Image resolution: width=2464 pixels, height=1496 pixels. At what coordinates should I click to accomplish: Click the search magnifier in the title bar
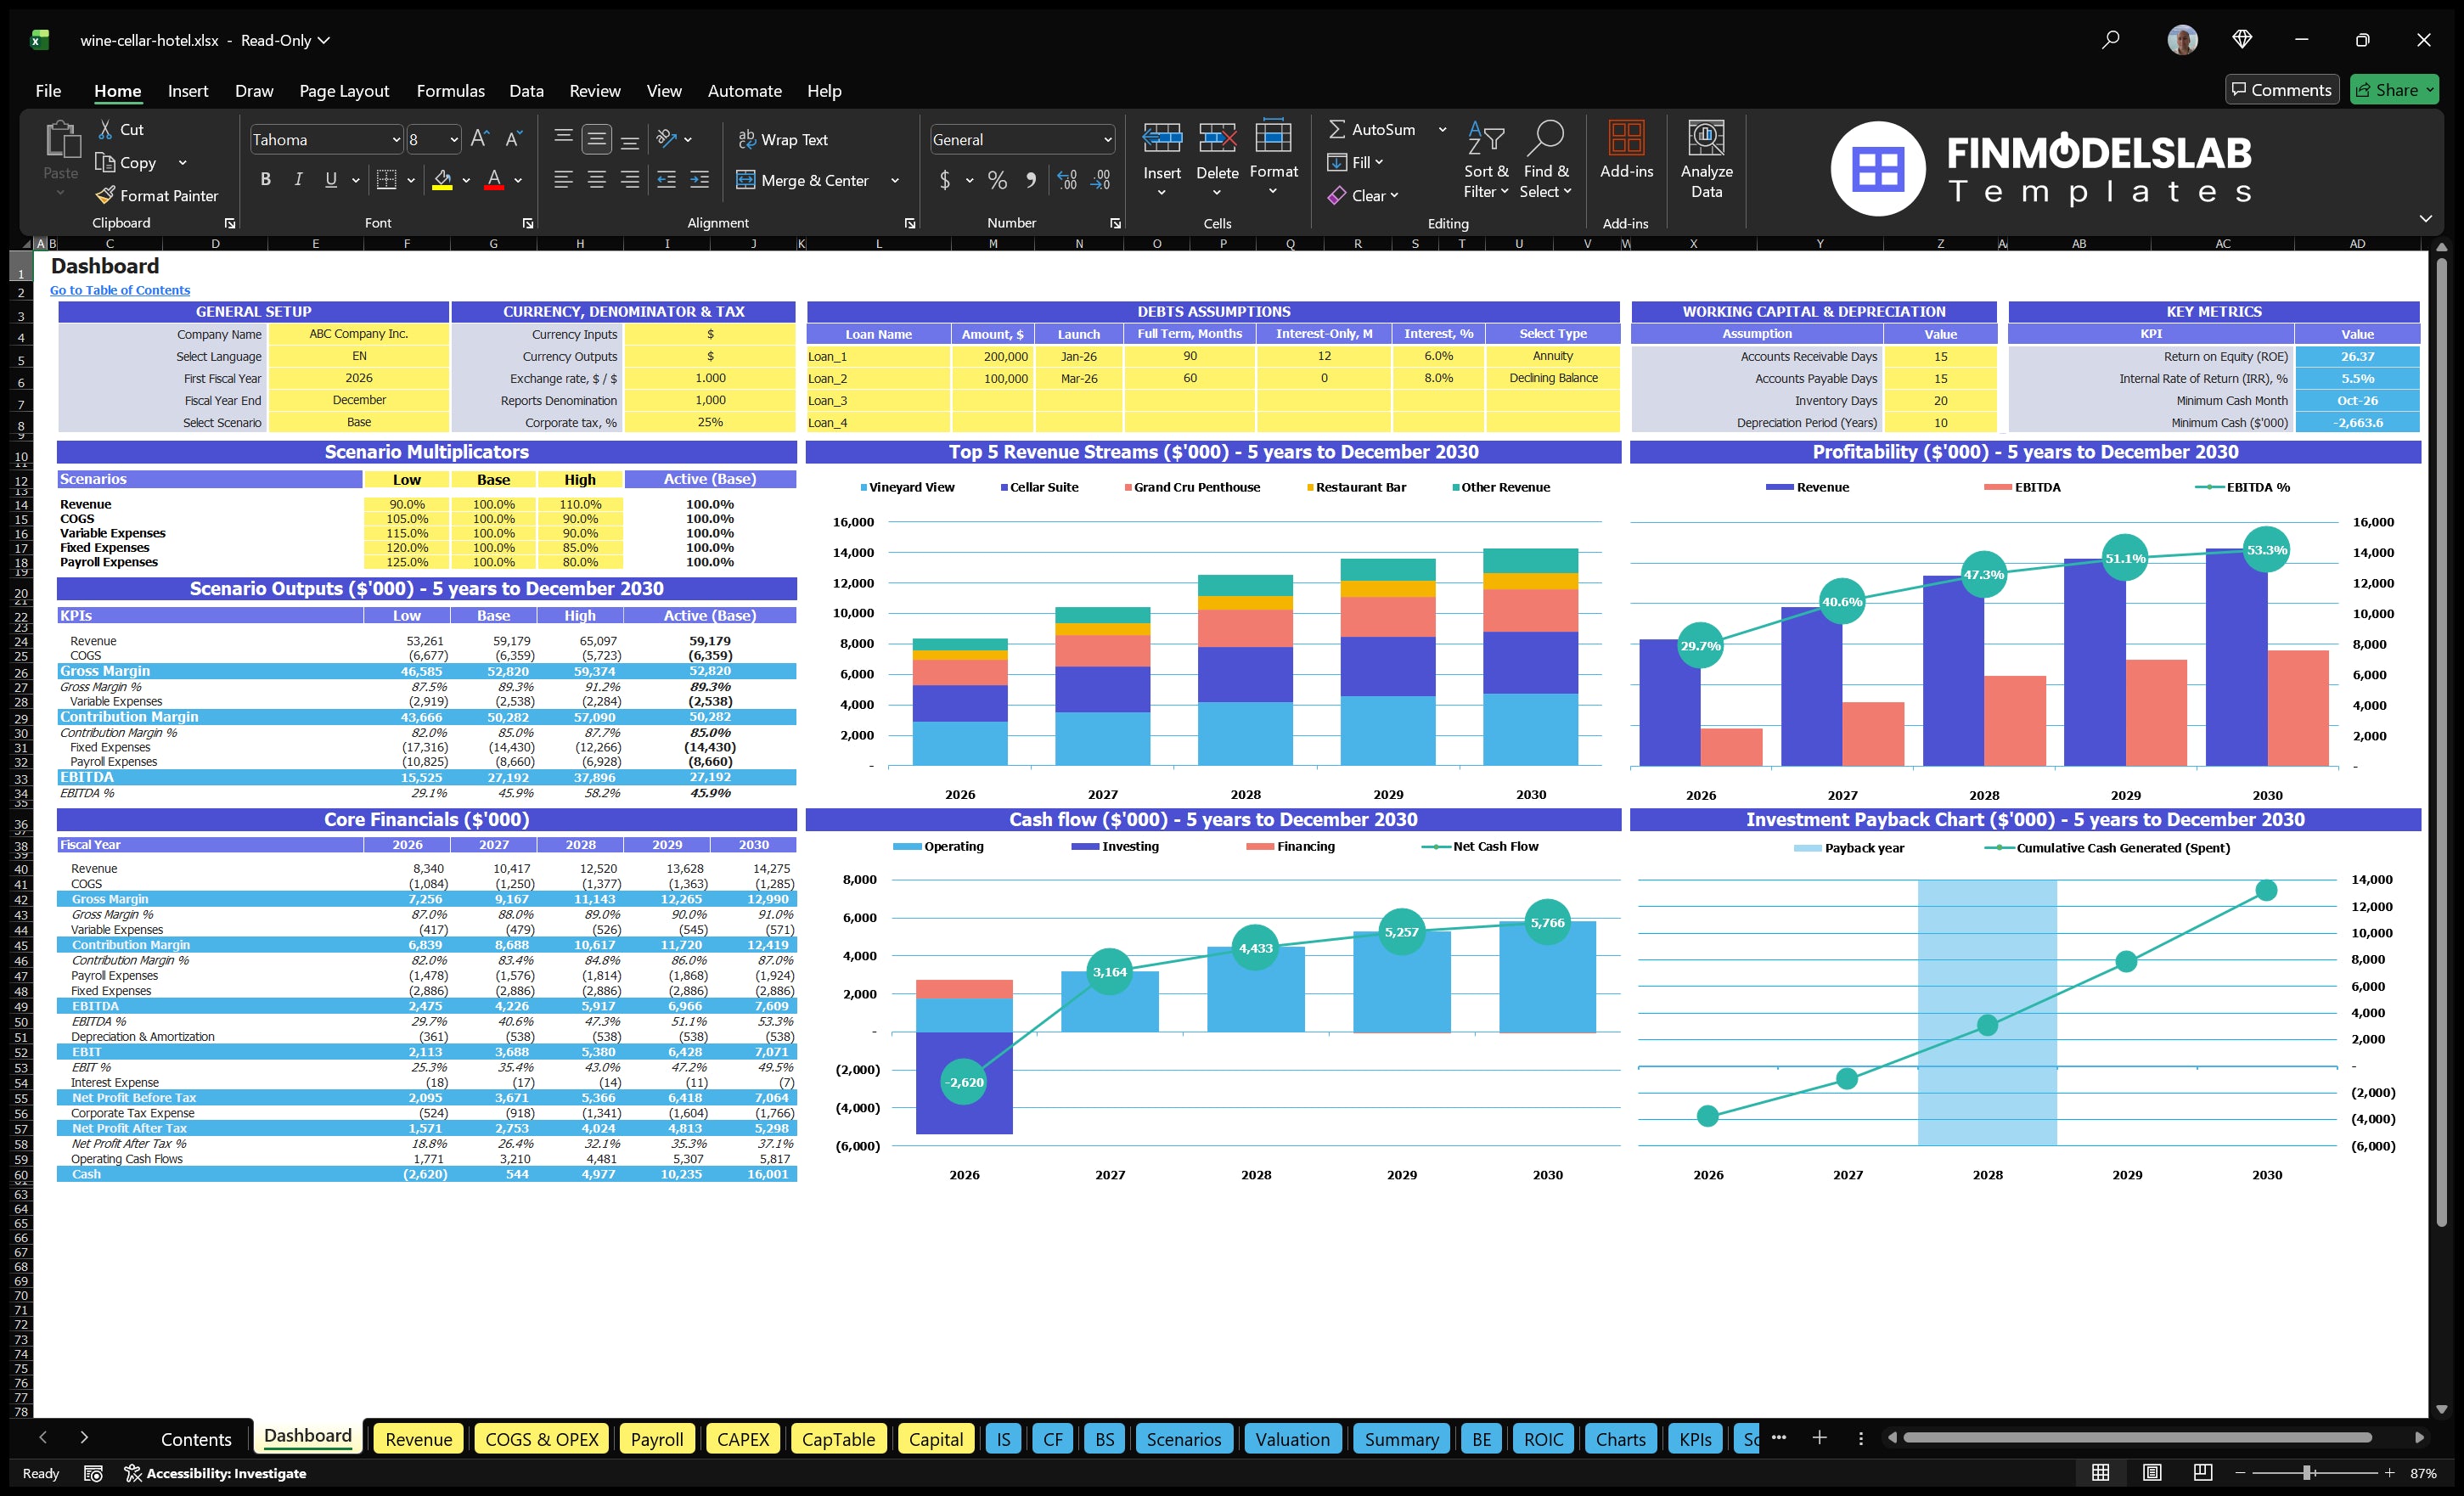coord(2110,40)
